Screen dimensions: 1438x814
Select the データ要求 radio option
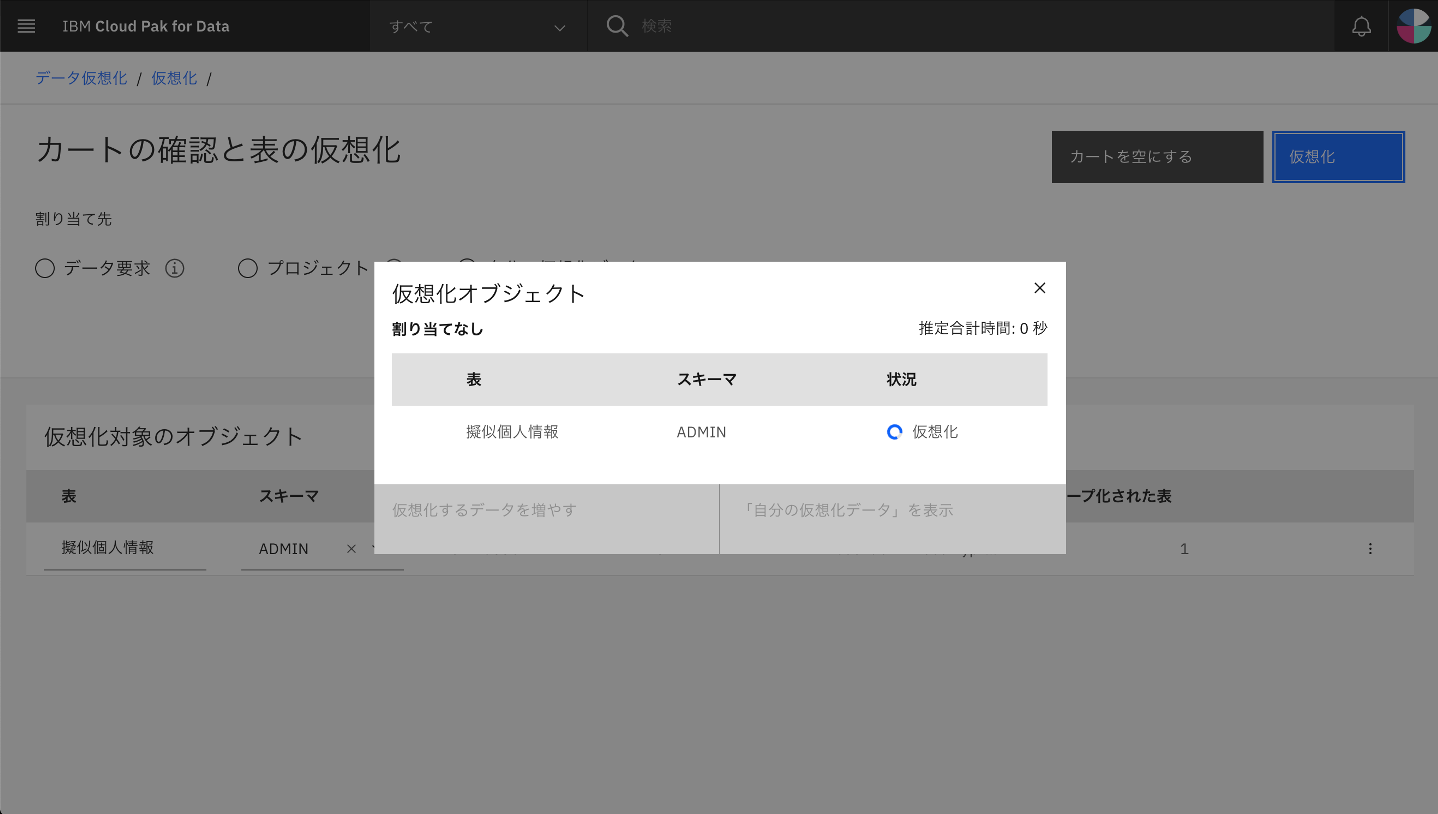click(x=44, y=268)
